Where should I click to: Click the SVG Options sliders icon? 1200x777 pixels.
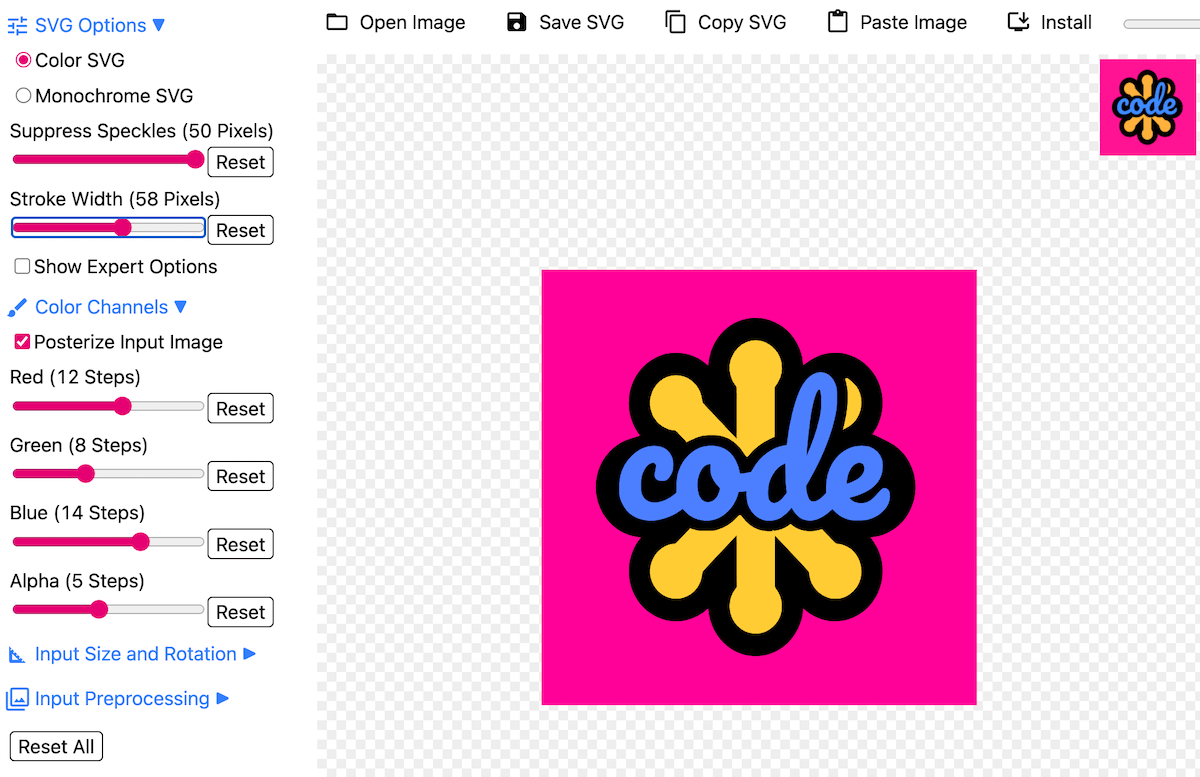(x=17, y=24)
